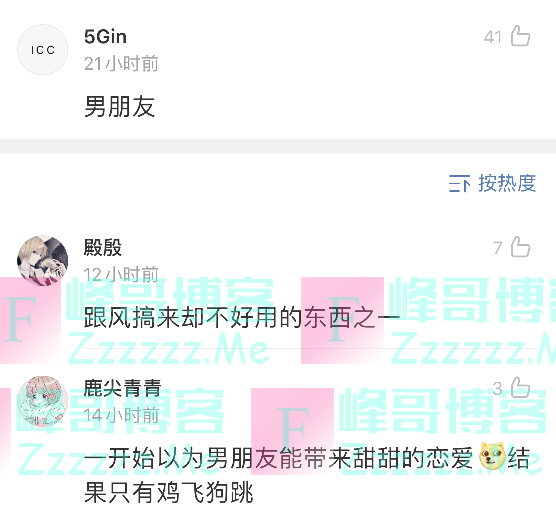
Task: Like the 5Gin comment with thumbs-up
Action: (520, 36)
